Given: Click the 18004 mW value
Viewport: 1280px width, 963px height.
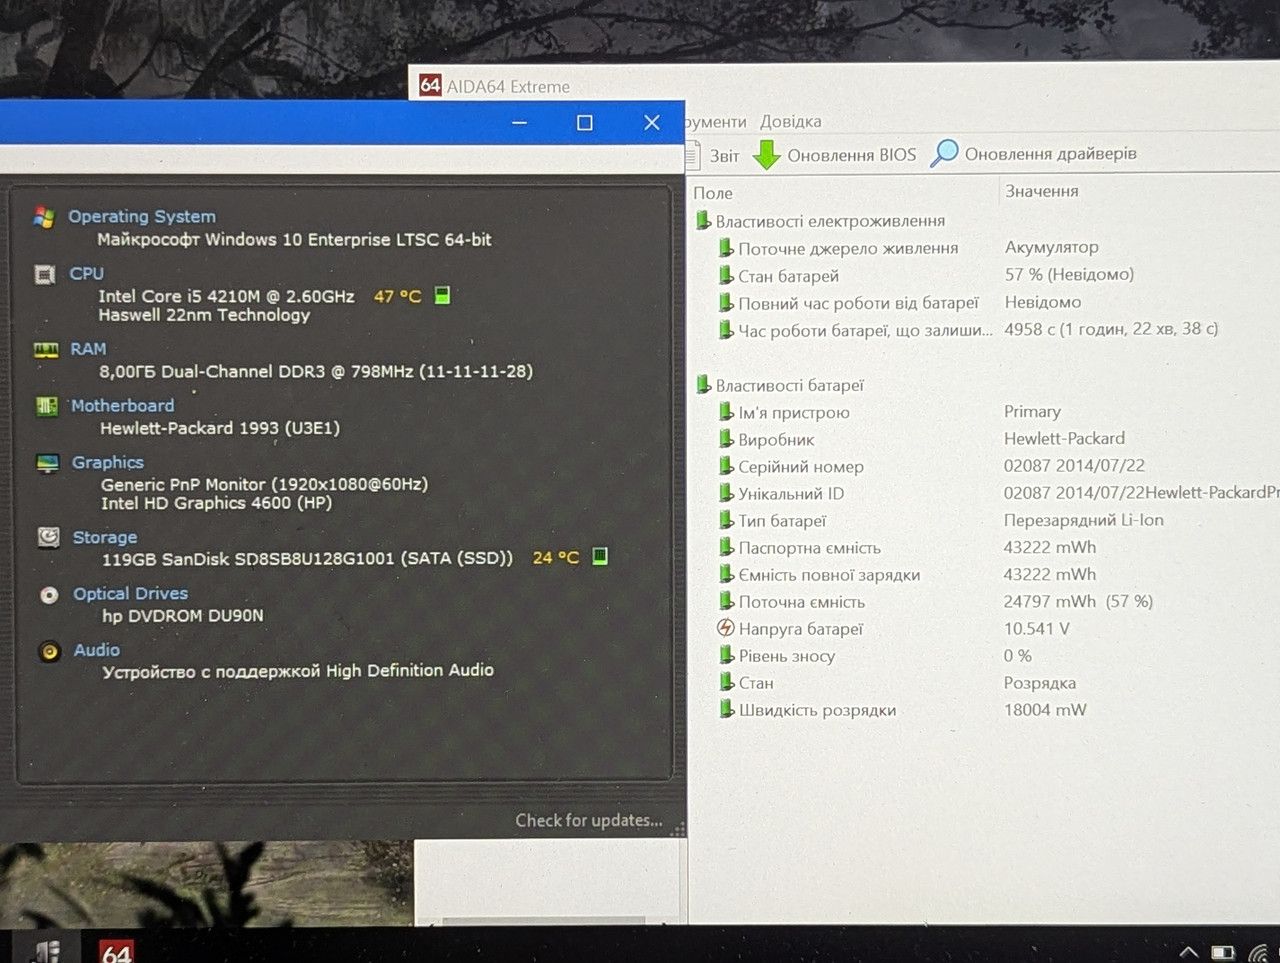Looking at the screenshot, I should click(x=1045, y=709).
